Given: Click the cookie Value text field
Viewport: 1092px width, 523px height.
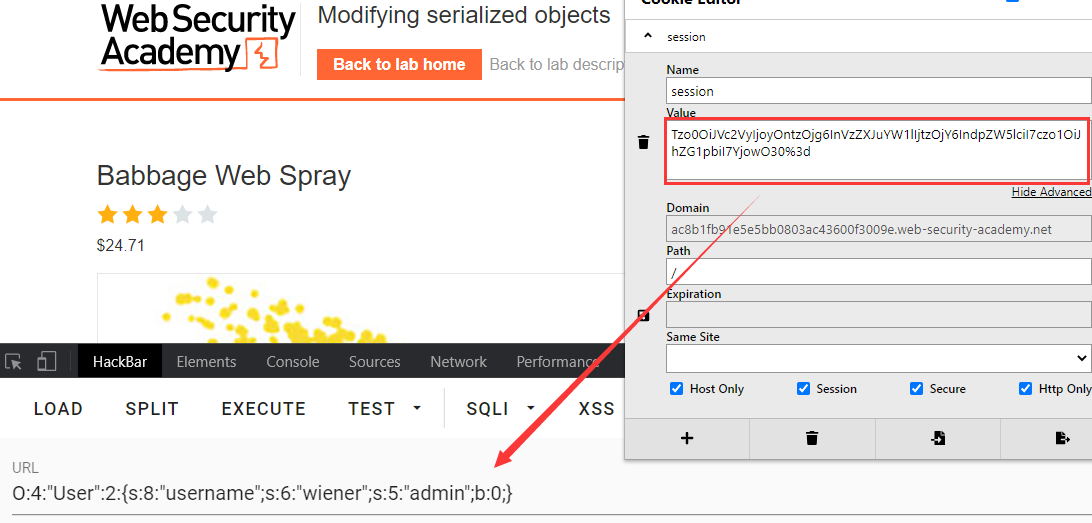Looking at the screenshot, I should pyautogui.click(x=877, y=150).
